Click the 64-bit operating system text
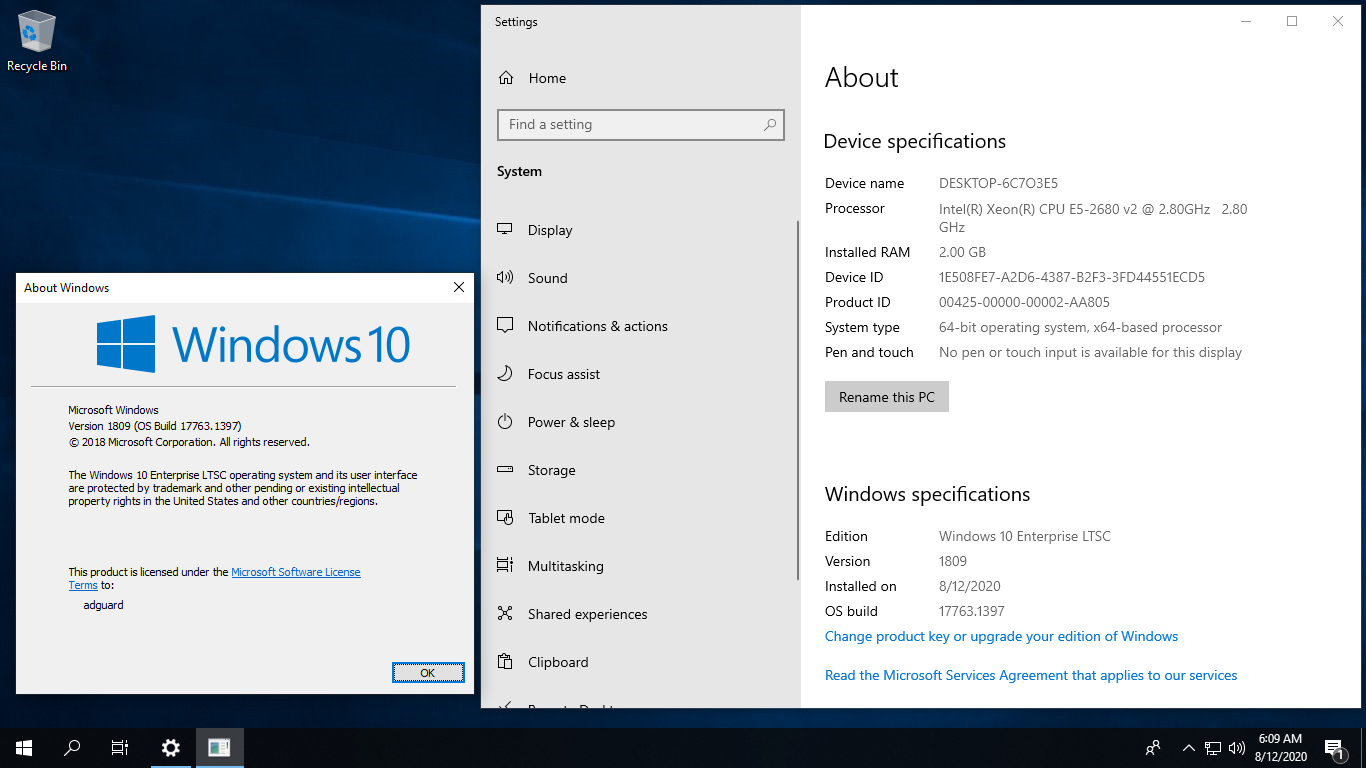 click(1080, 327)
